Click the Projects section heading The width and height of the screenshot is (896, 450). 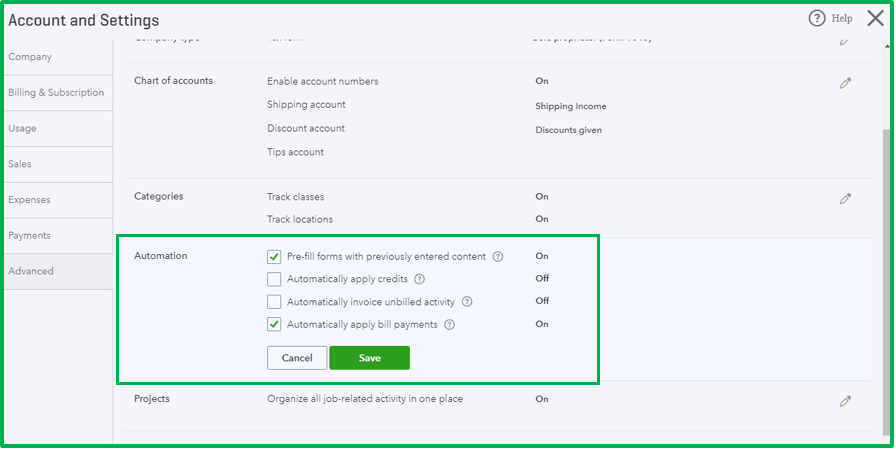click(152, 399)
